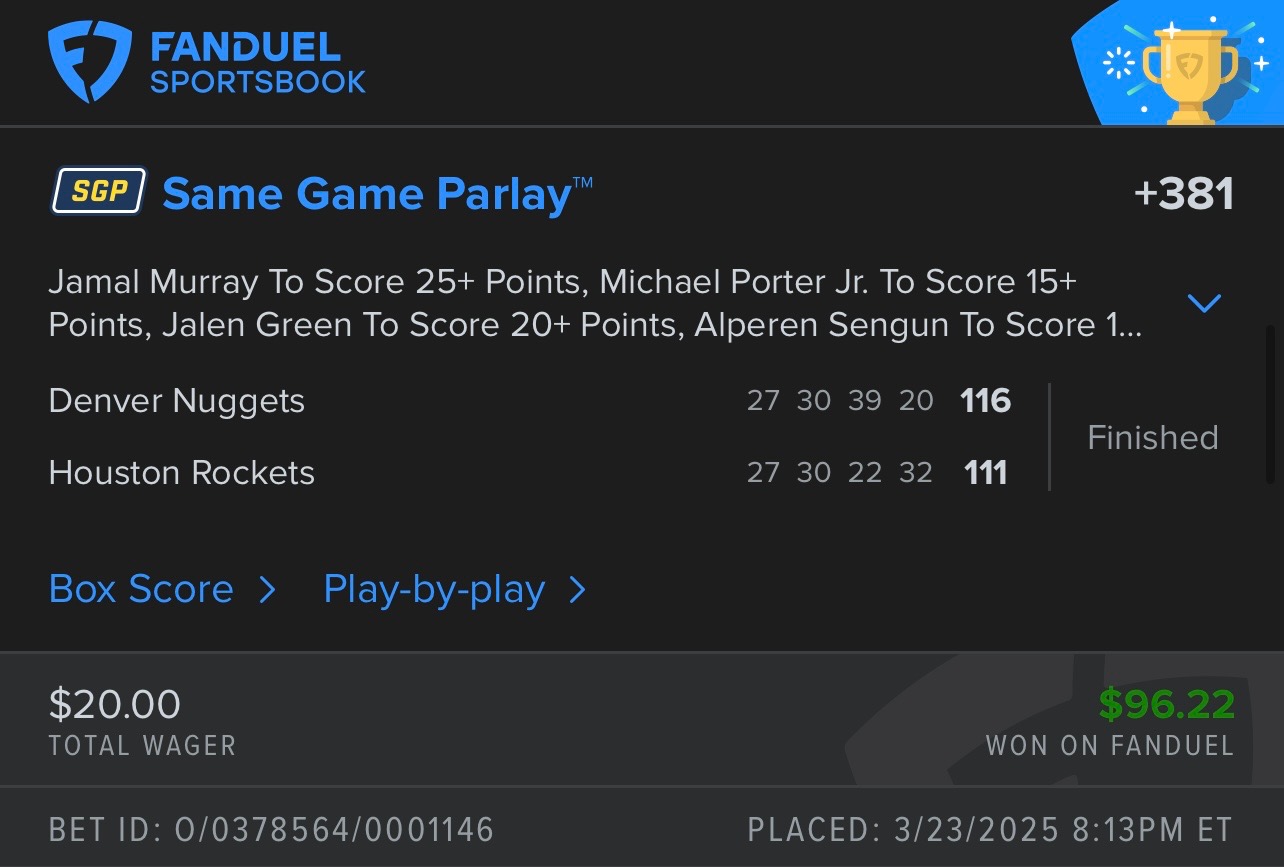Click the $96.22 winnings amount
This screenshot has height=867, width=1284.
tap(1166, 704)
